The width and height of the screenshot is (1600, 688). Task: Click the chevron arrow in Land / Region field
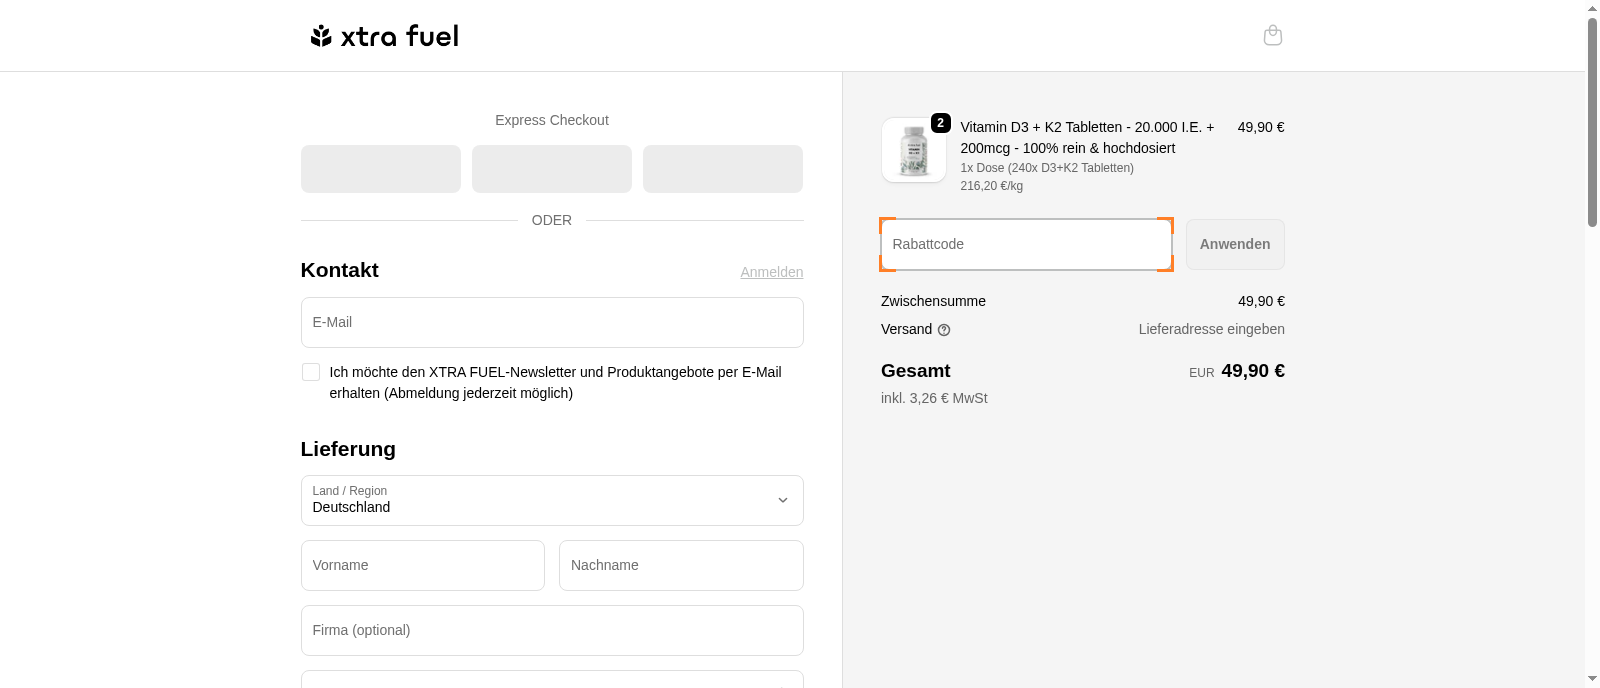coord(783,500)
